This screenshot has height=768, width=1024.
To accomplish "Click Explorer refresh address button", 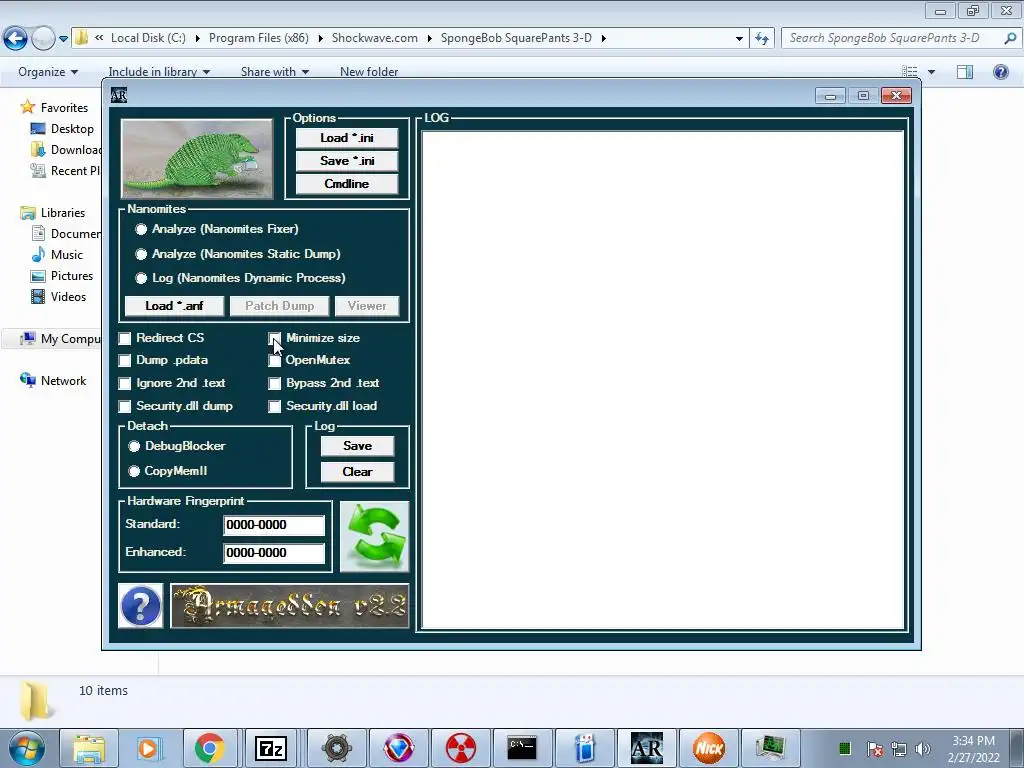I will click(x=761, y=39).
